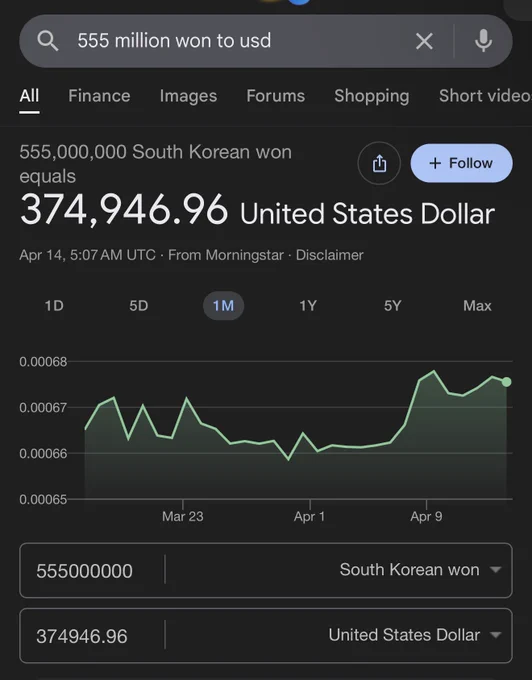Open the Short videos tab

coord(485,96)
